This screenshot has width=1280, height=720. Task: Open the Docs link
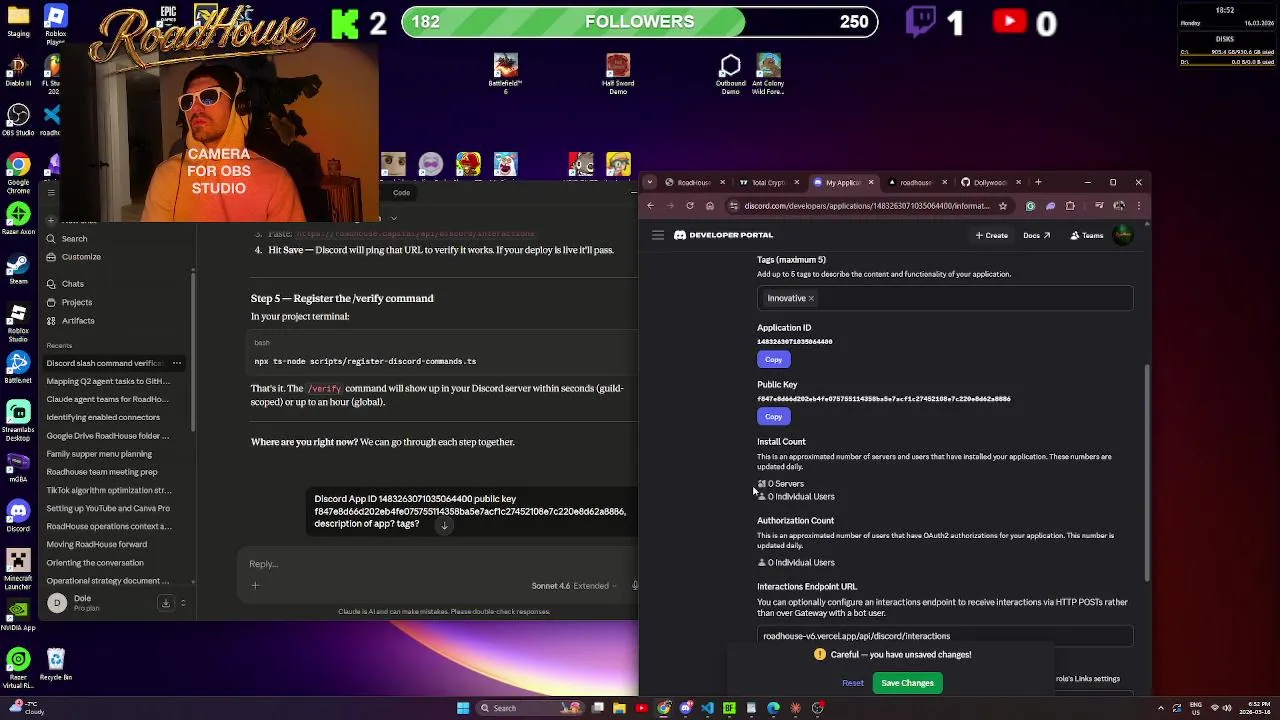click(x=1036, y=235)
